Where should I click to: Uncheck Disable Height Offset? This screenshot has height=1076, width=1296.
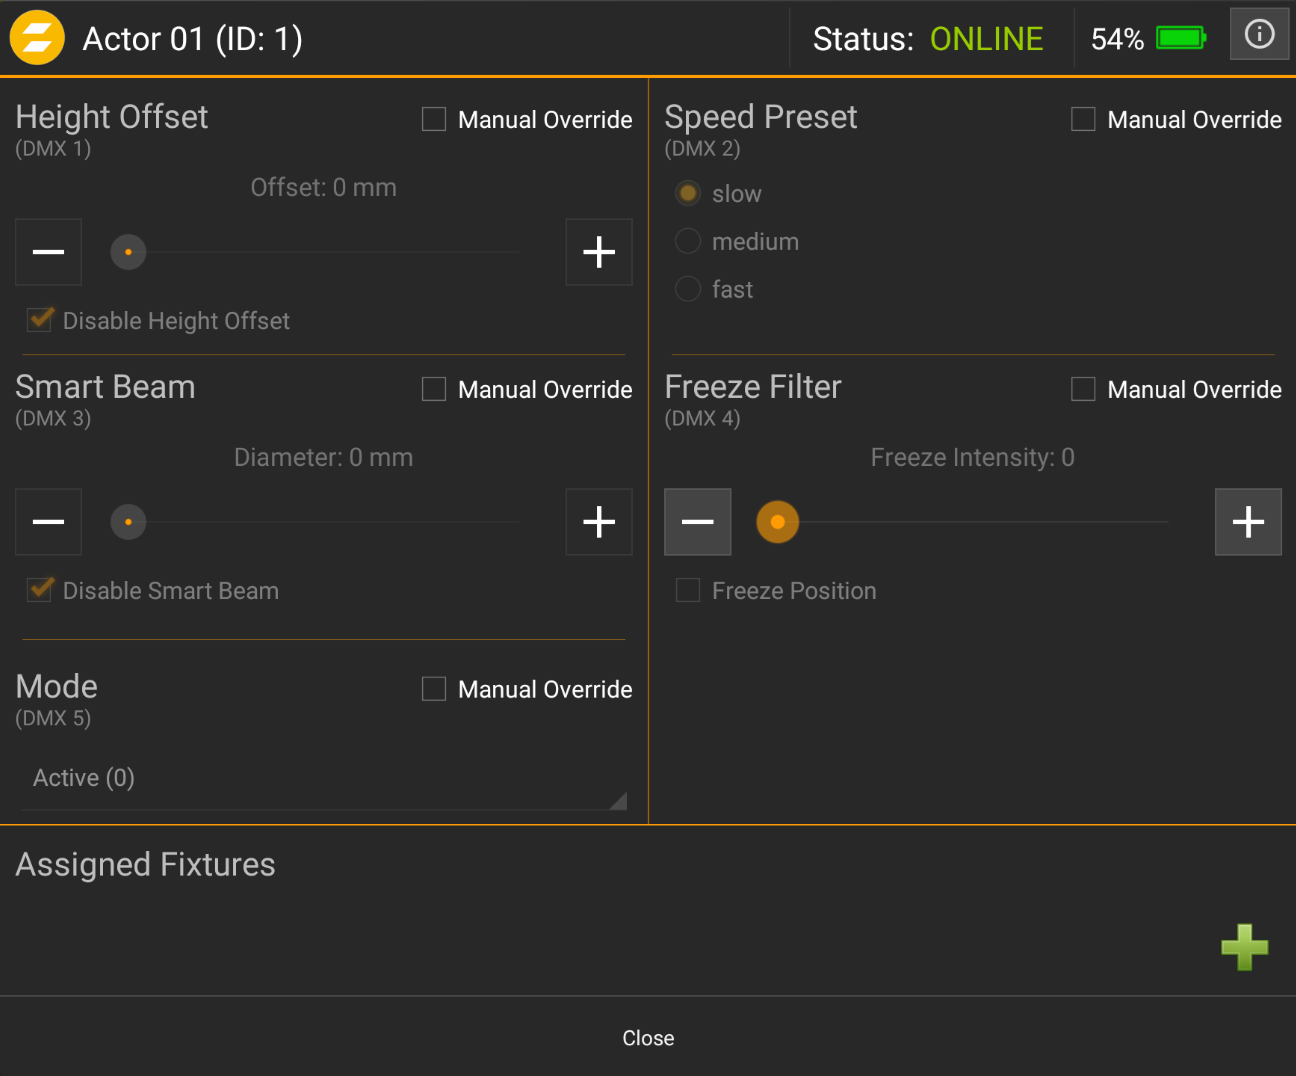tap(39, 319)
